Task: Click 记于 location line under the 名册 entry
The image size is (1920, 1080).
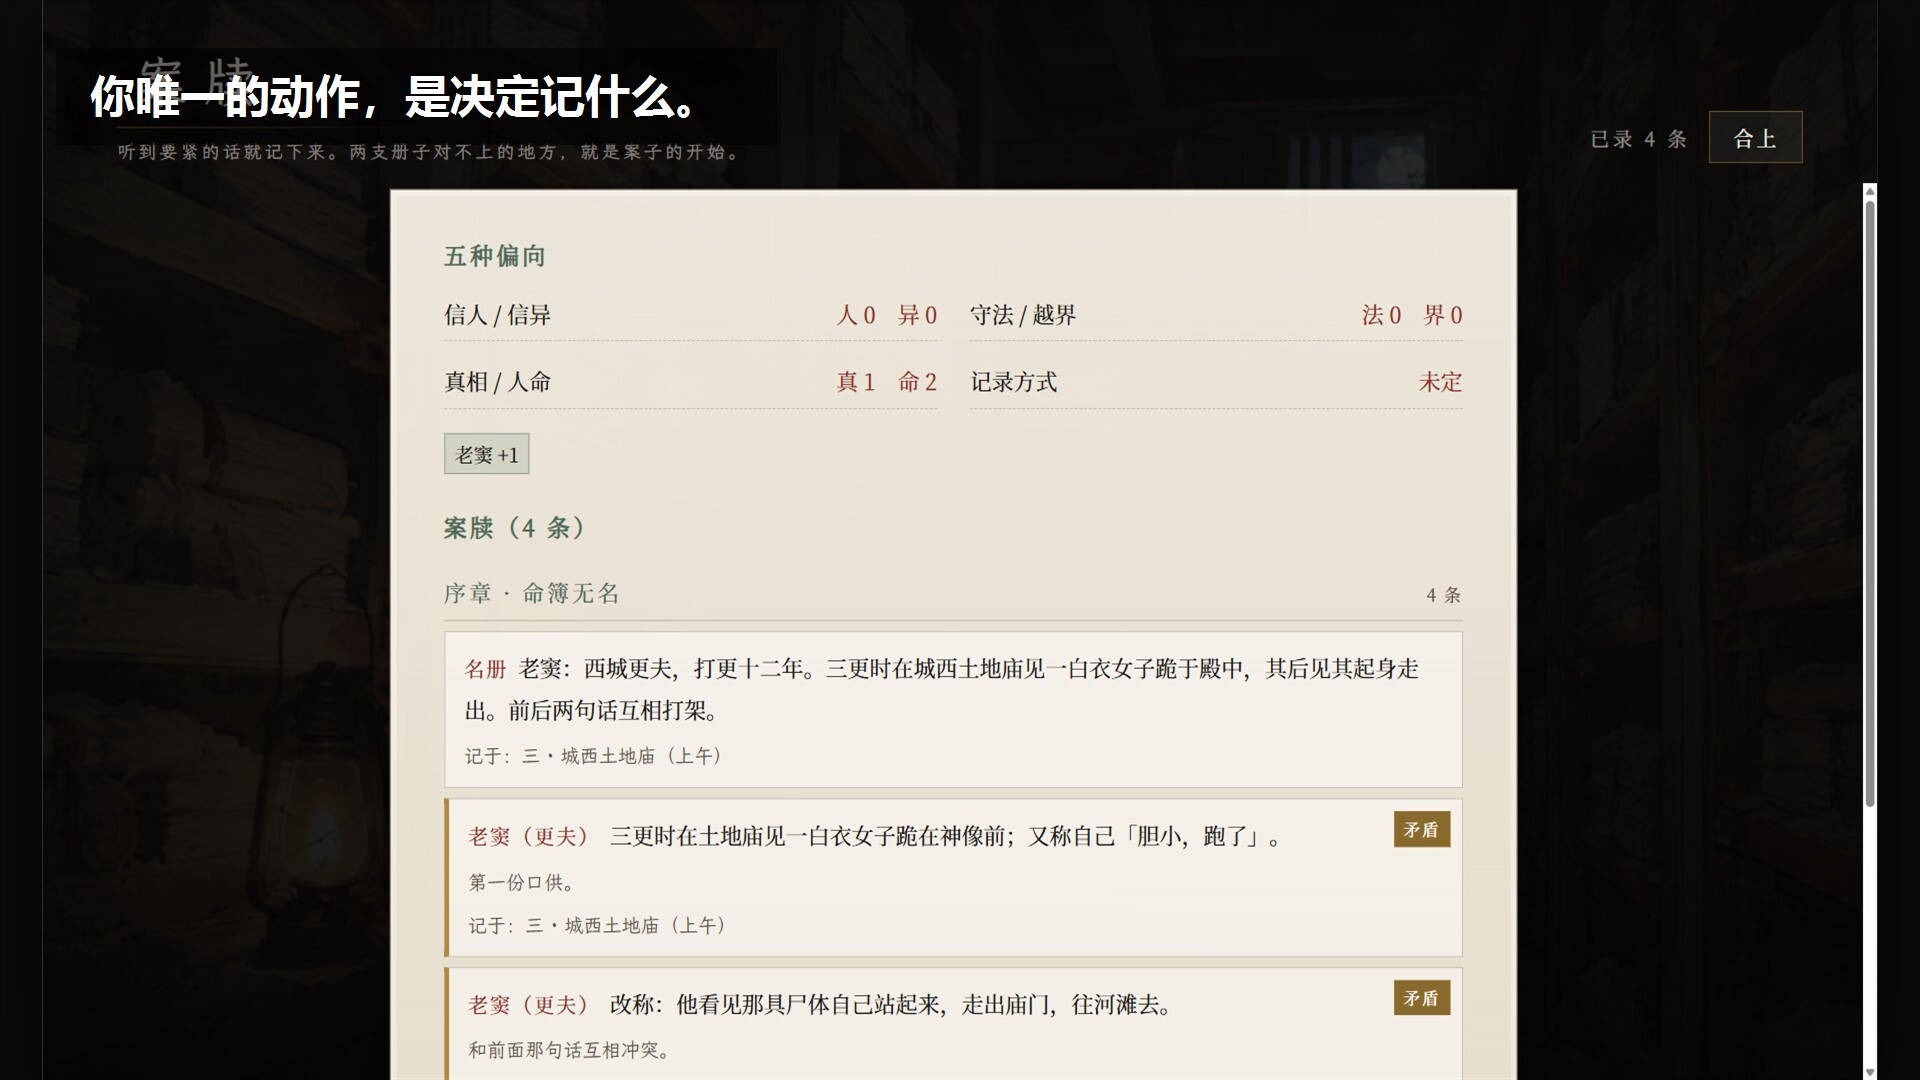Action: point(595,756)
